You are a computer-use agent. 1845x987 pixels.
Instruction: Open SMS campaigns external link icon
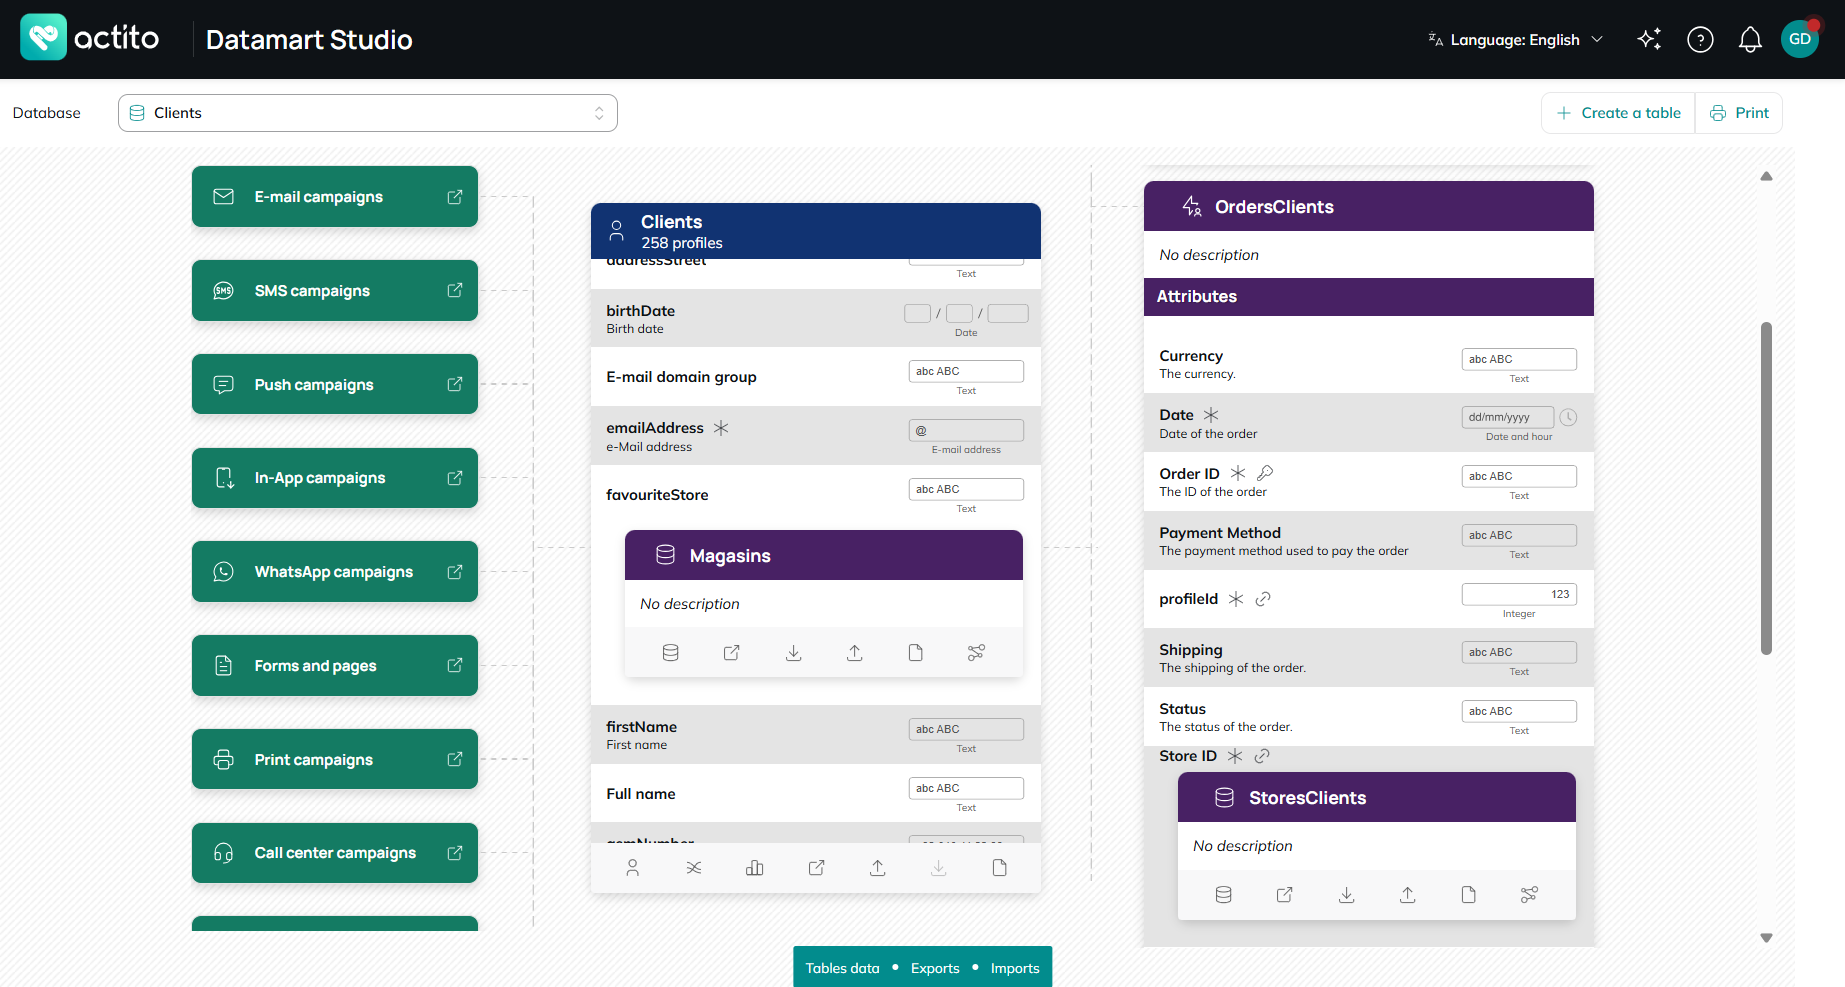[x=455, y=290]
